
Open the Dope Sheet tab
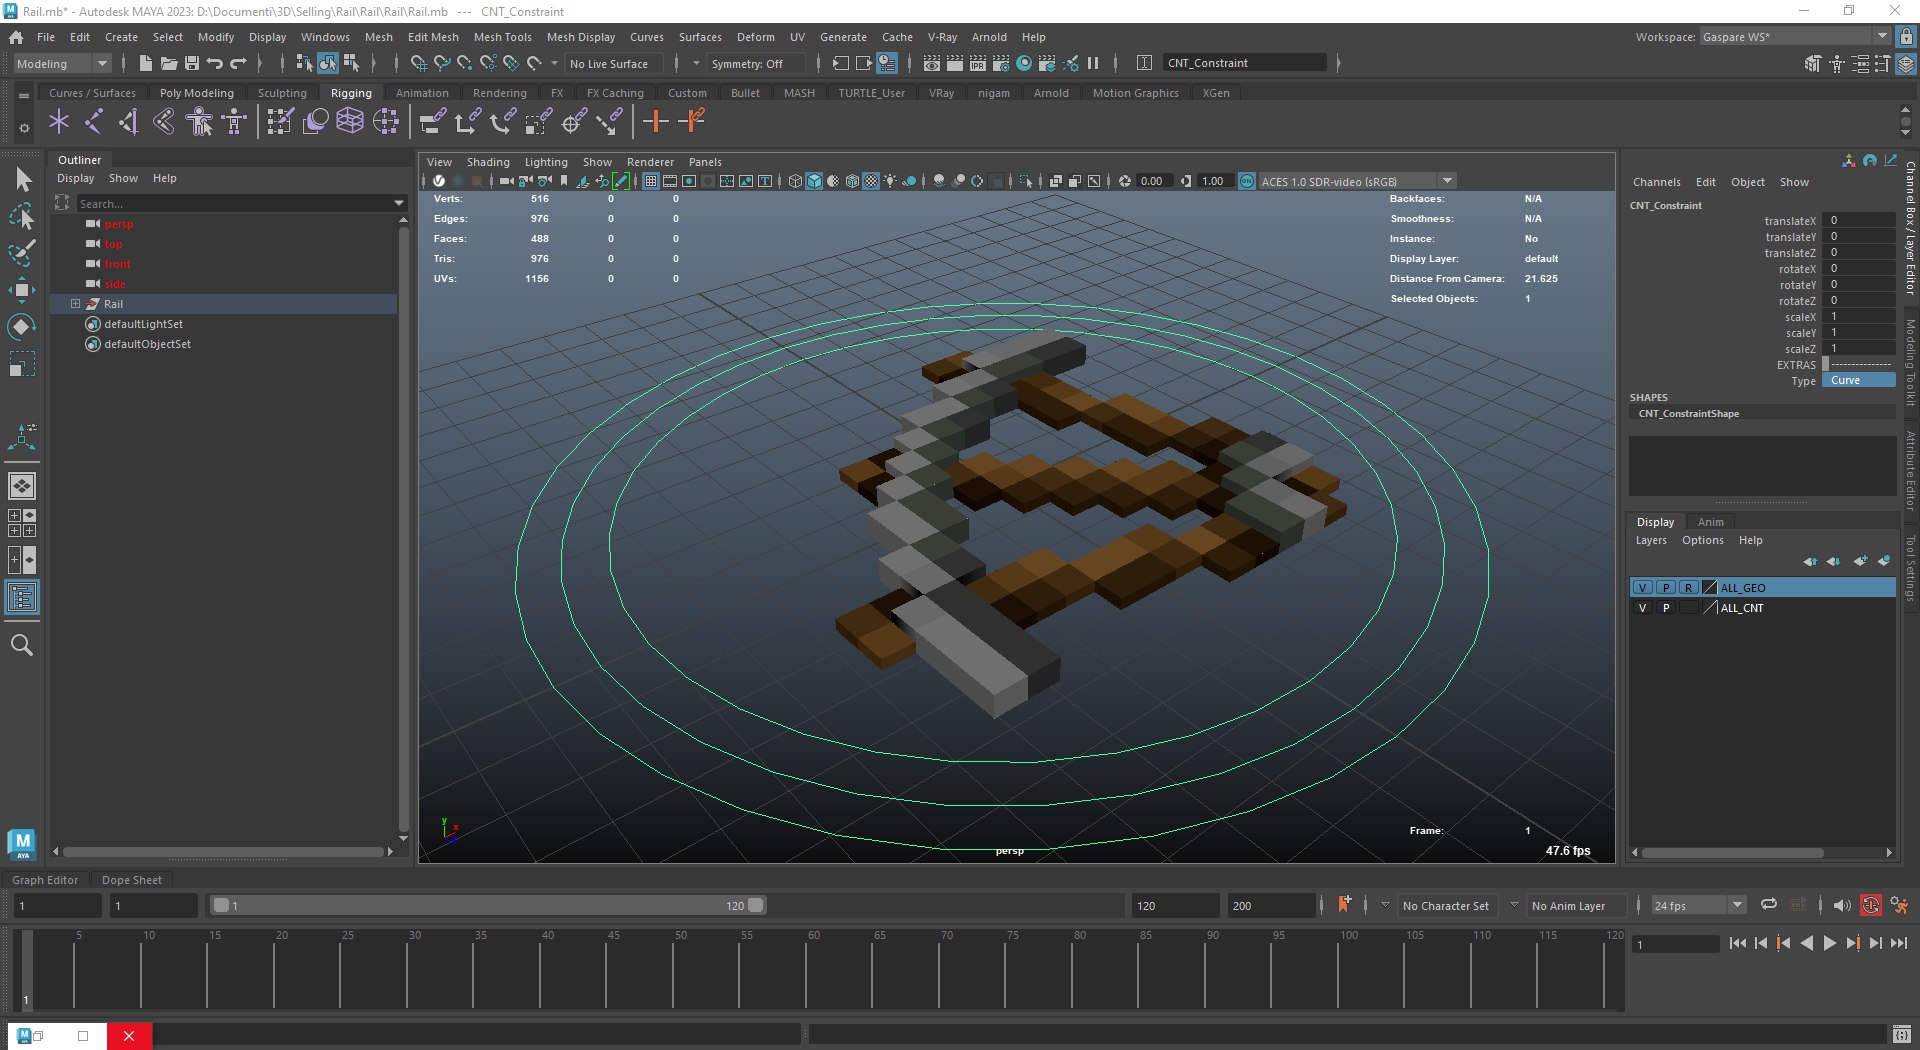click(132, 880)
